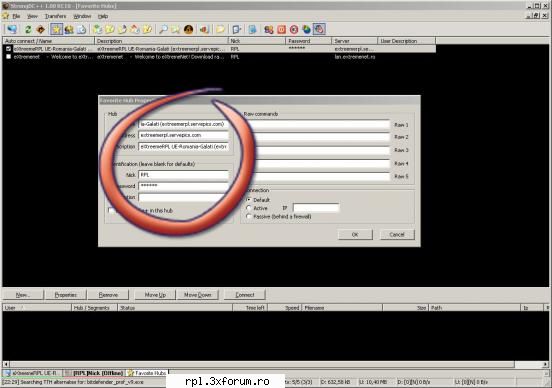Select the Default connection radio button

(x=249, y=200)
